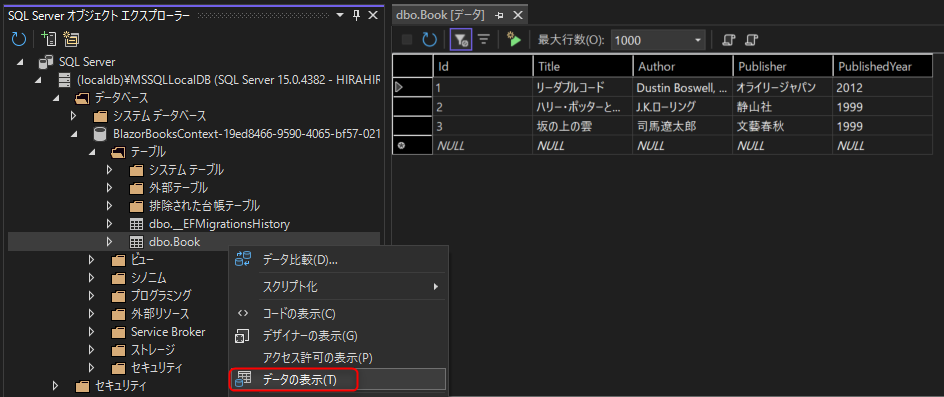This screenshot has width=944, height=397.
Task: Click the sort lines toolbar icon
Action: pyautogui.click(x=483, y=40)
